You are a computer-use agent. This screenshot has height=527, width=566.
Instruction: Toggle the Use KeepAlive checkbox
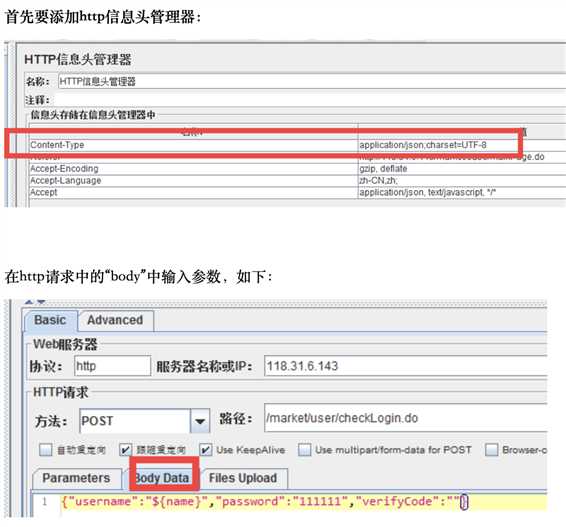pos(206,450)
